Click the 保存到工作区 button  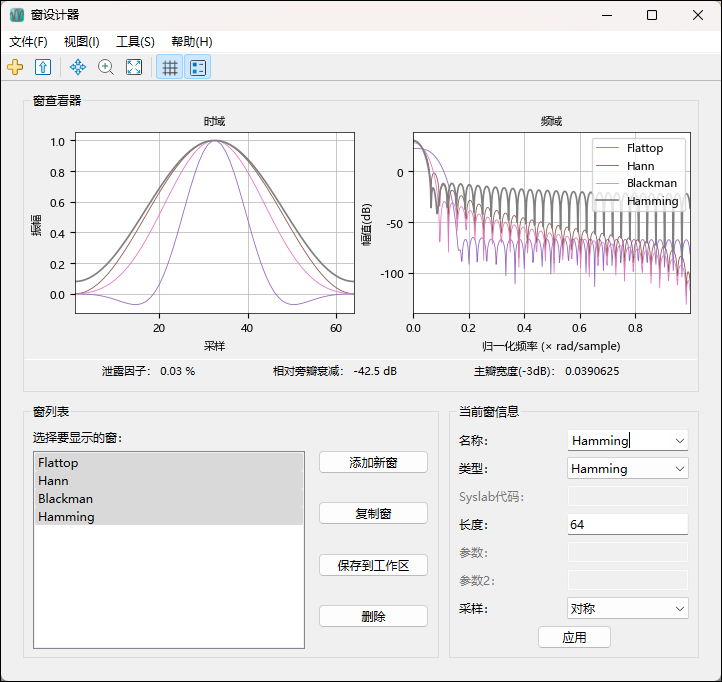coord(373,565)
